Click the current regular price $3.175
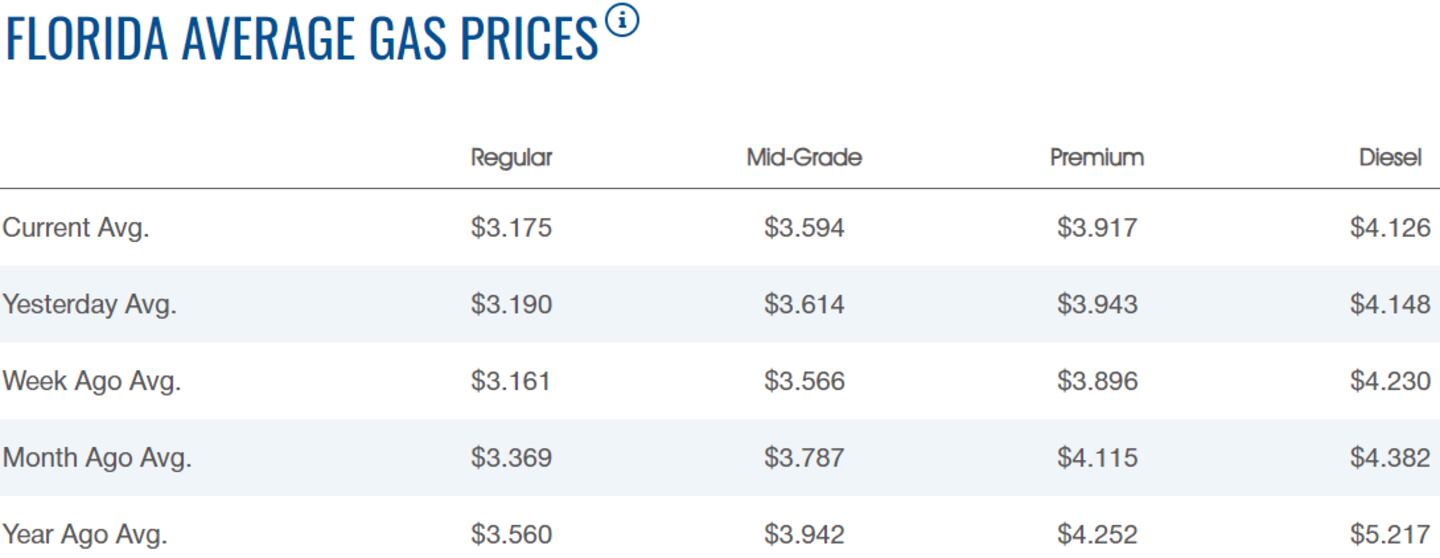The height and width of the screenshot is (558, 1440). pyautogui.click(x=511, y=228)
